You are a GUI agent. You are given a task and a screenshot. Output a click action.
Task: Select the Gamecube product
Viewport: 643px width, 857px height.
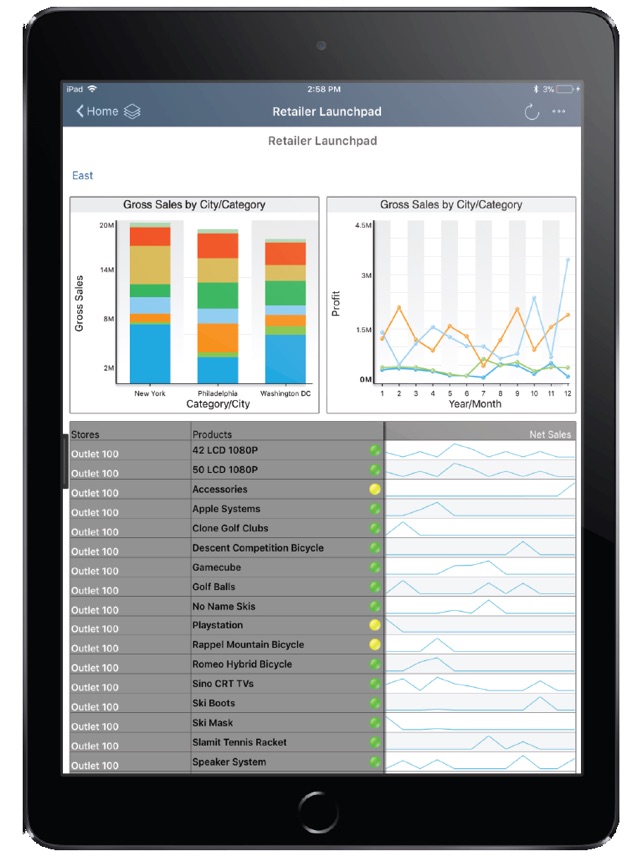tap(217, 567)
